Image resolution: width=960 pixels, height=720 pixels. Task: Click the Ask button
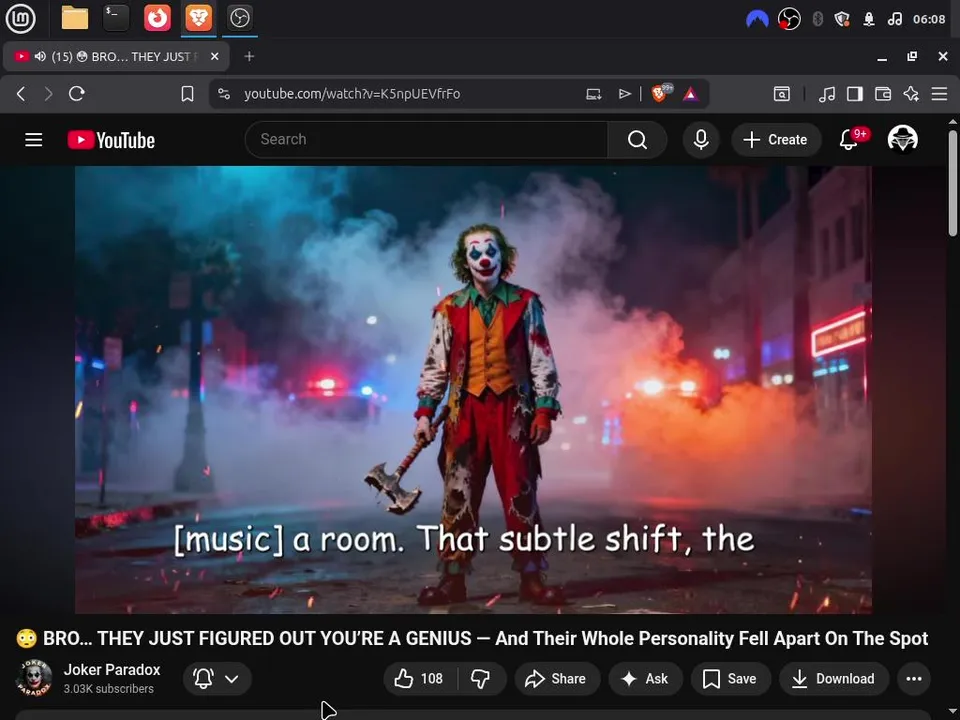pos(645,678)
